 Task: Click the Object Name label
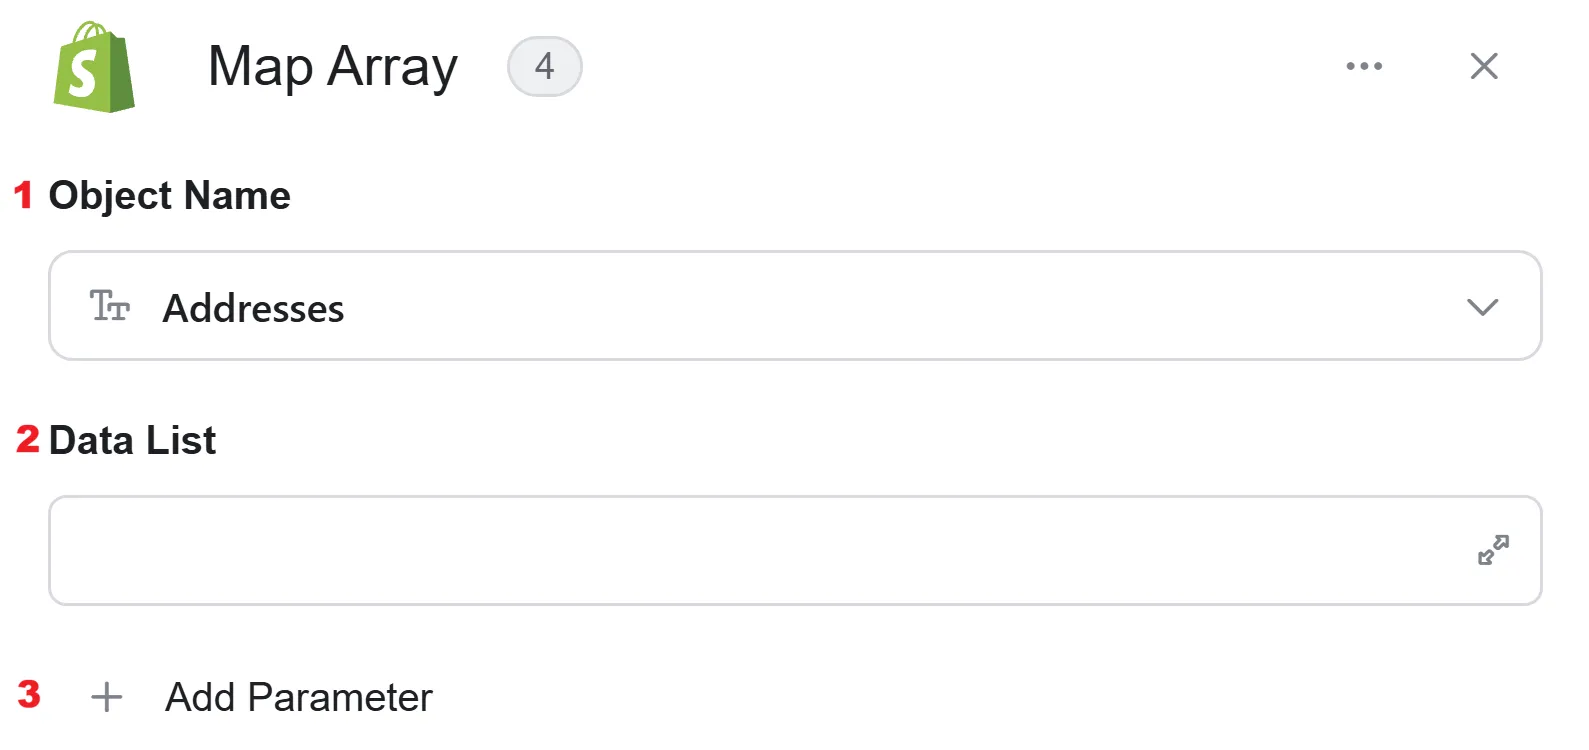pos(170,196)
